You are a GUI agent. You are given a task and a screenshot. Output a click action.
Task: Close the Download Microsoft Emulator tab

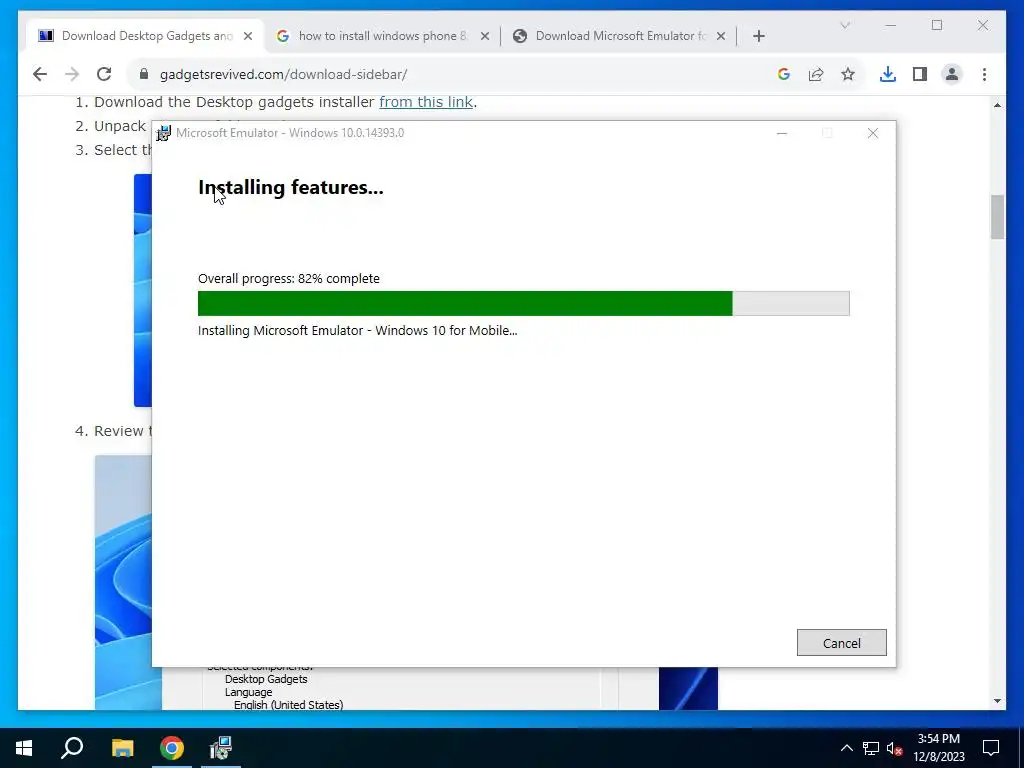coord(721,36)
